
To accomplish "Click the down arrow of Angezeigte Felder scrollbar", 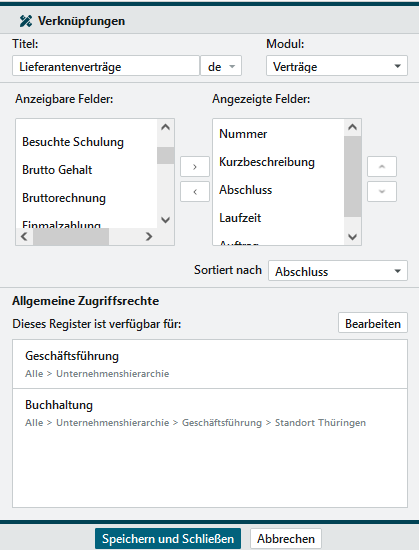I will [353, 237].
